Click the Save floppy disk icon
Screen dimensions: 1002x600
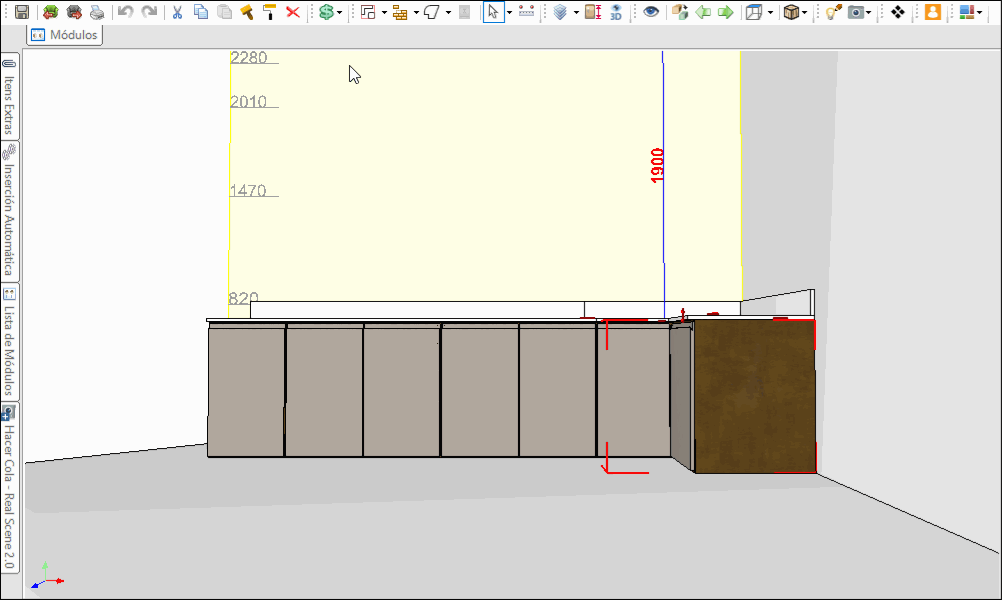point(22,12)
